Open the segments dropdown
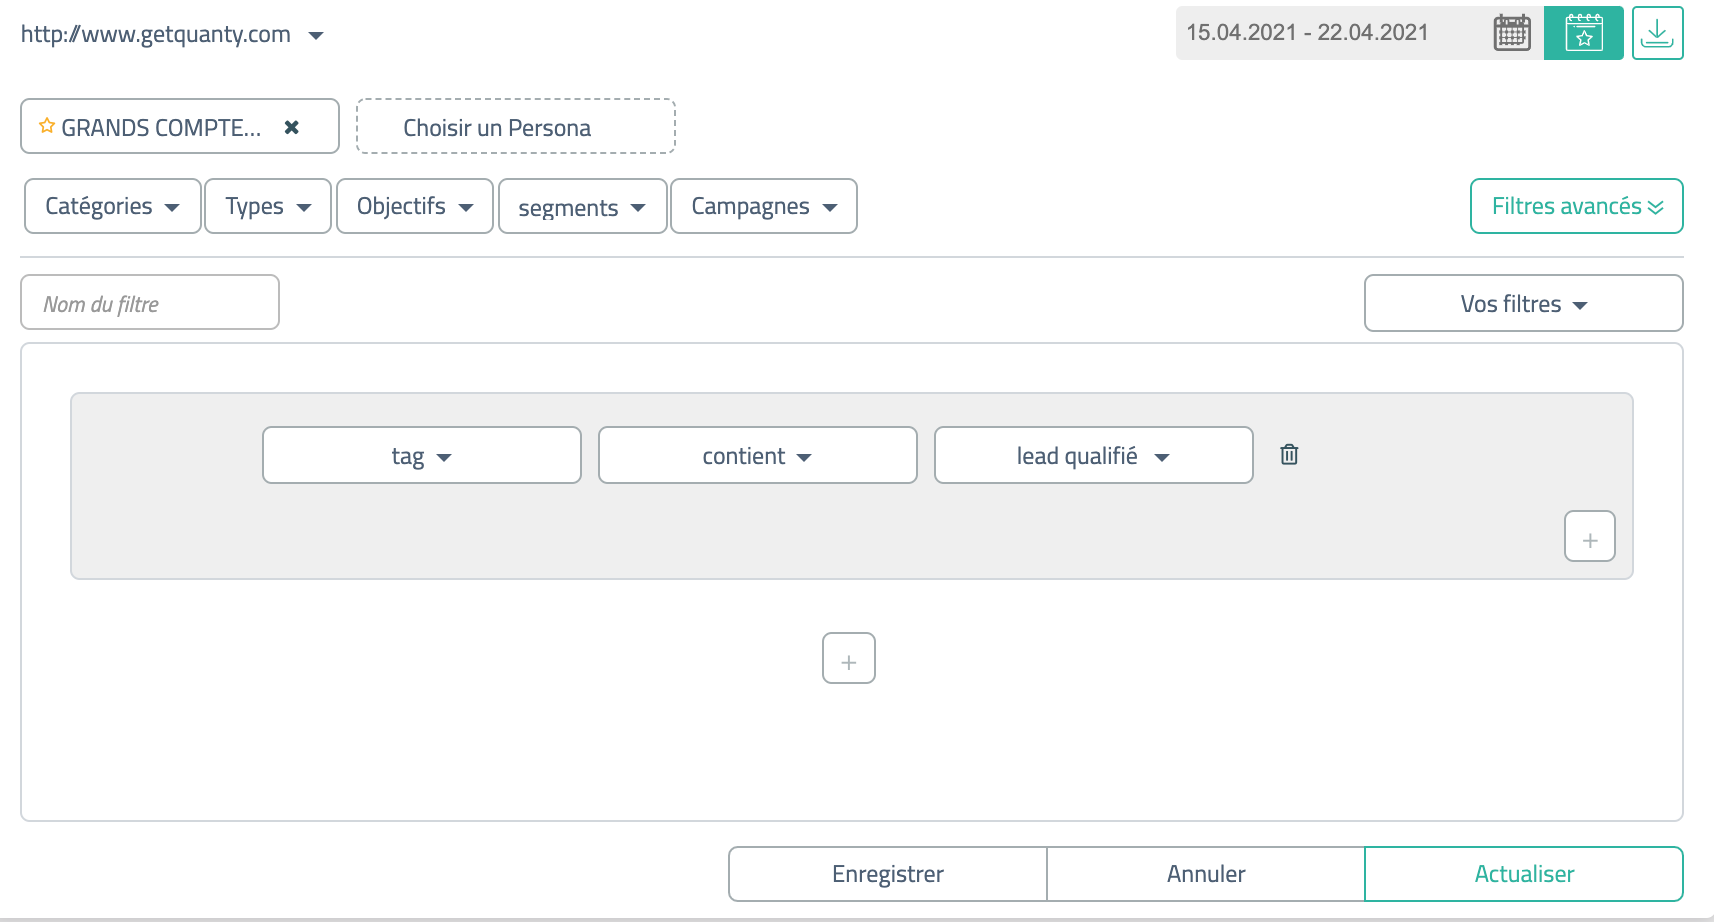The image size is (1714, 922). click(x=583, y=206)
